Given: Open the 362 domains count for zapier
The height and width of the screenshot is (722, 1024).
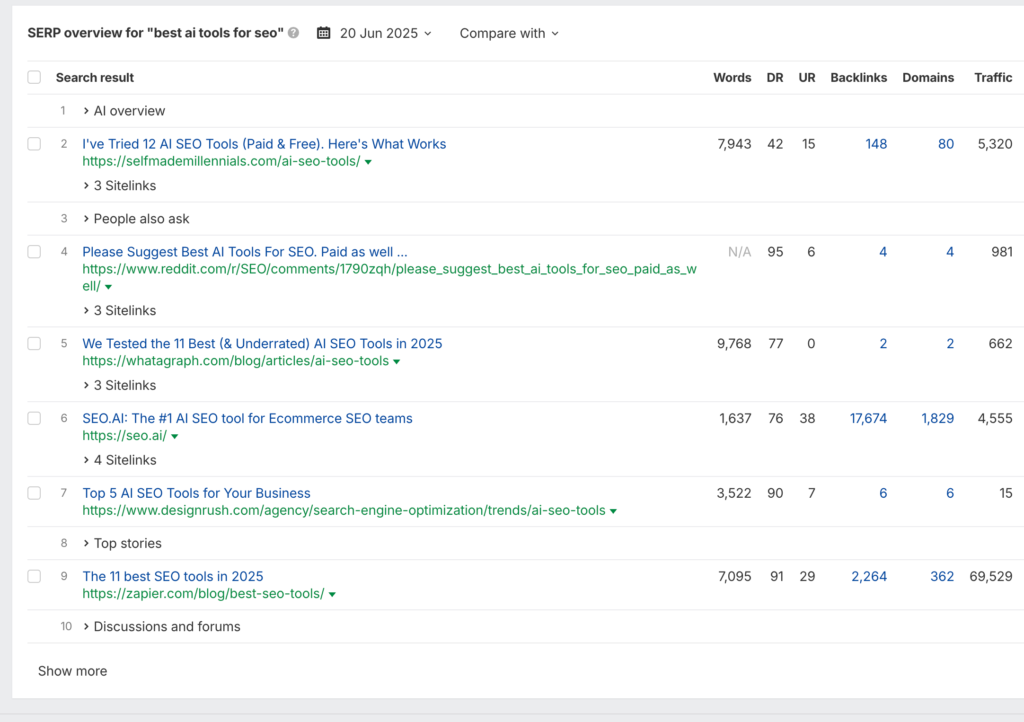Looking at the screenshot, I should [x=942, y=576].
